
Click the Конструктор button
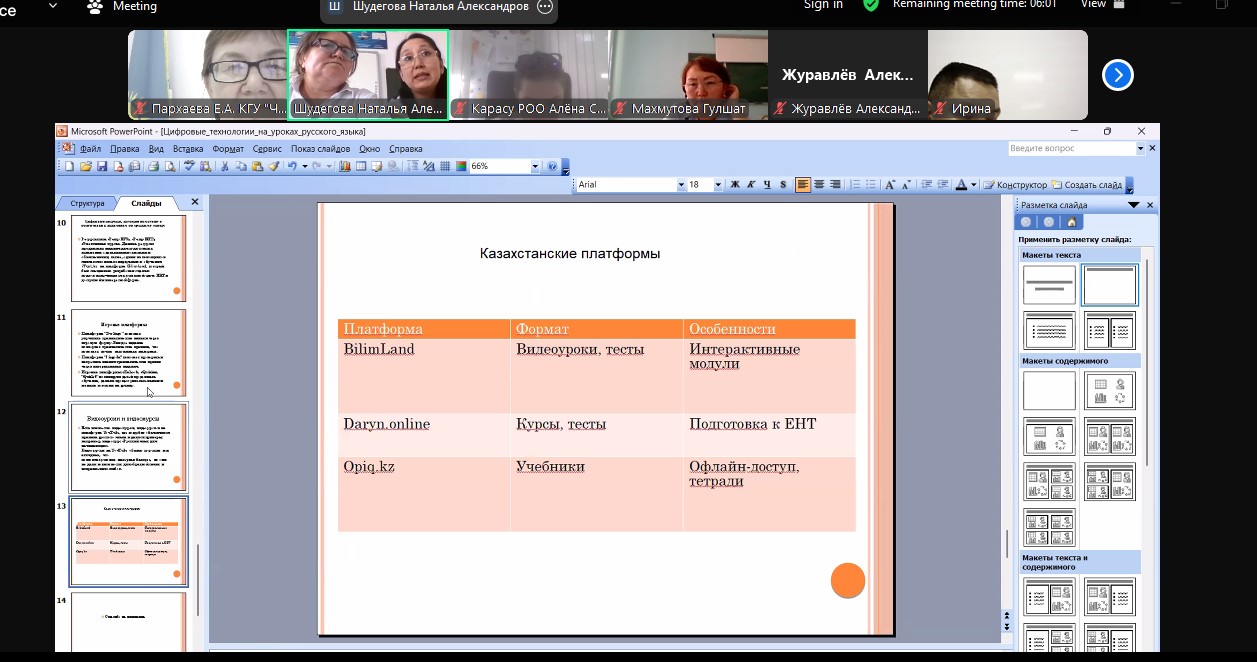(1015, 185)
